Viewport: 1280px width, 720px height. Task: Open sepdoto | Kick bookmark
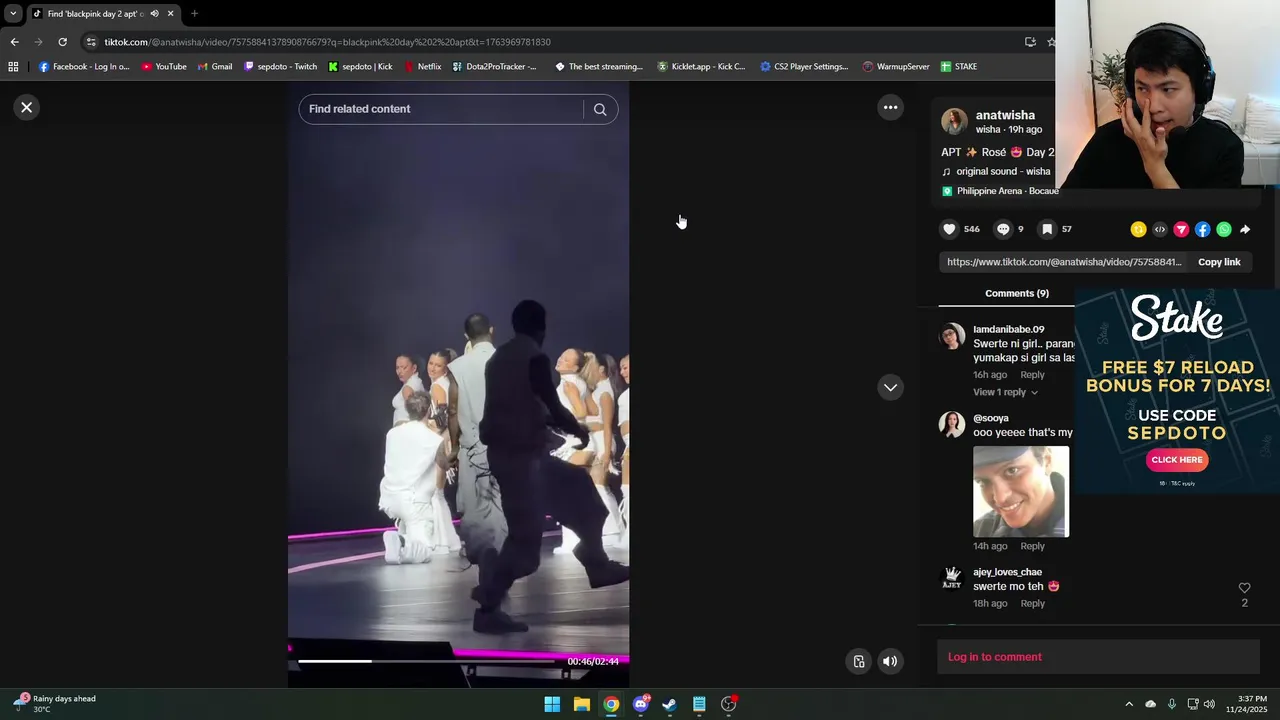click(x=360, y=67)
